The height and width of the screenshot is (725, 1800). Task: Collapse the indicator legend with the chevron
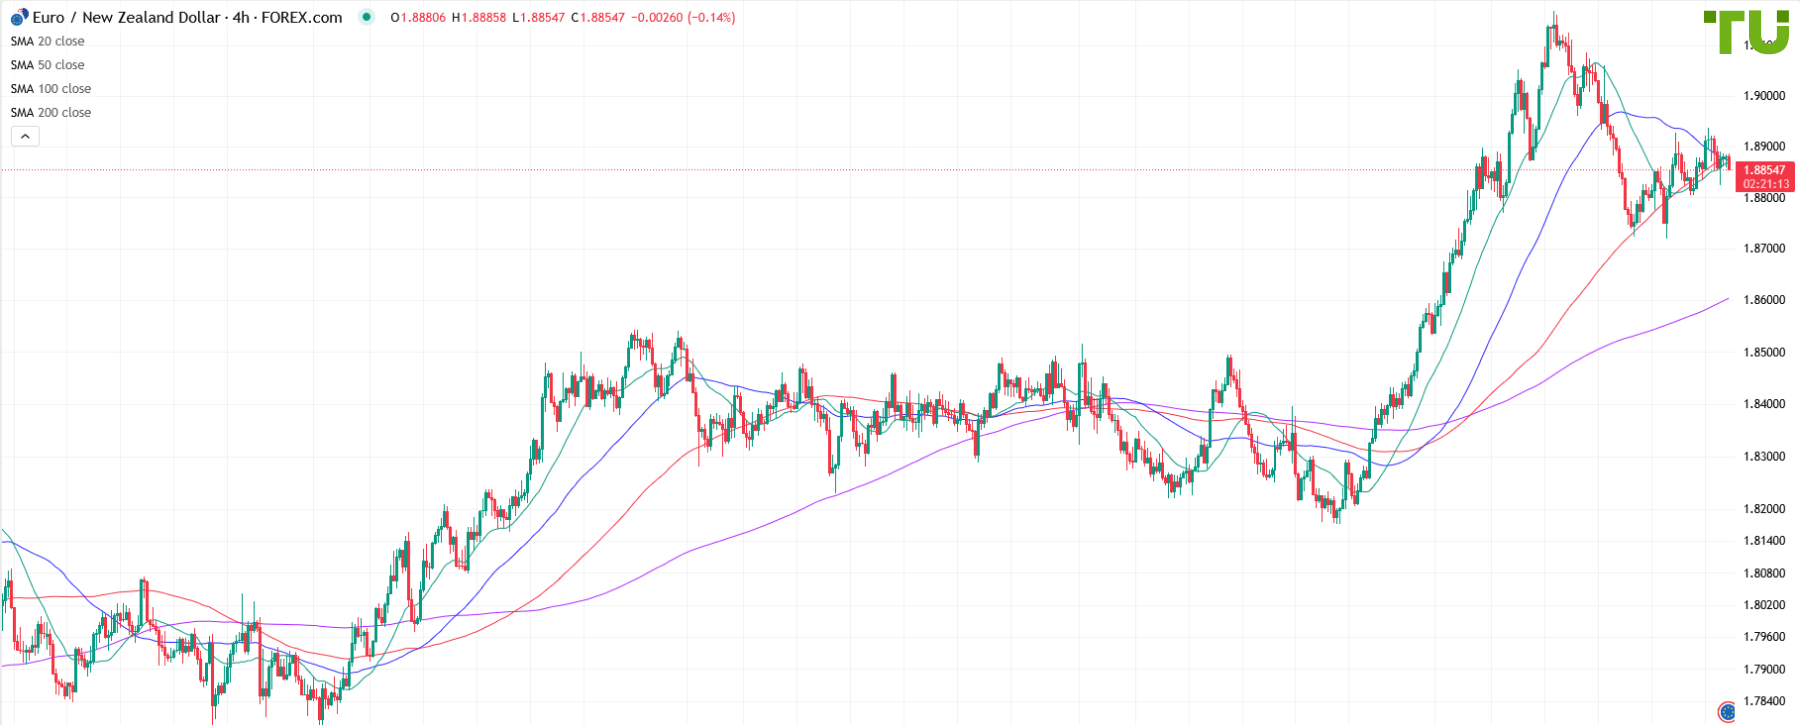coord(25,136)
